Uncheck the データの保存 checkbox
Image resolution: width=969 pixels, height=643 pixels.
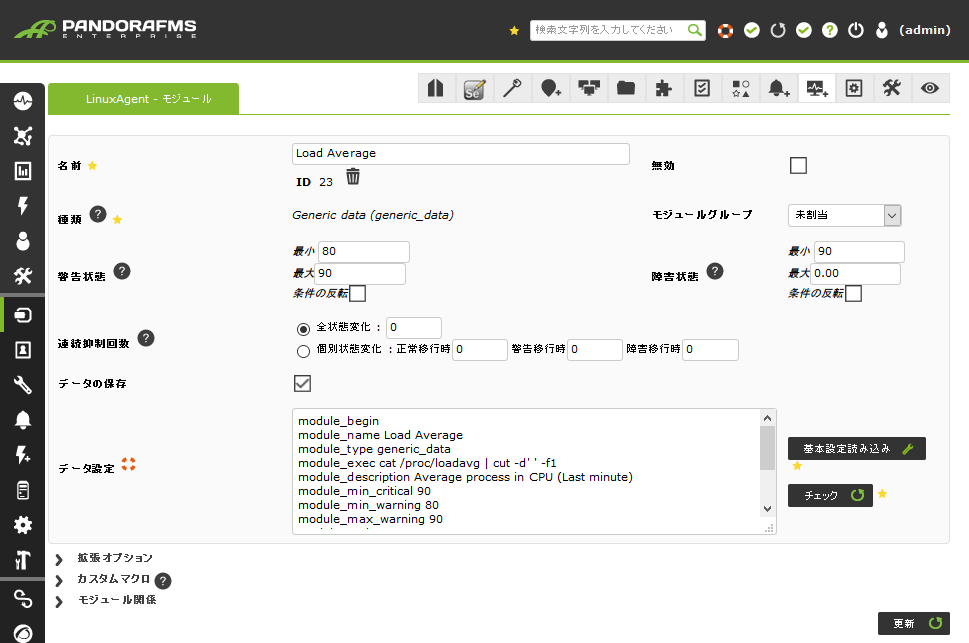302,383
